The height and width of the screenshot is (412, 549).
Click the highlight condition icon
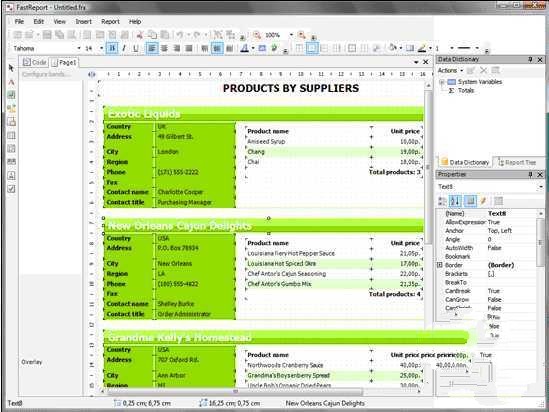(262, 48)
